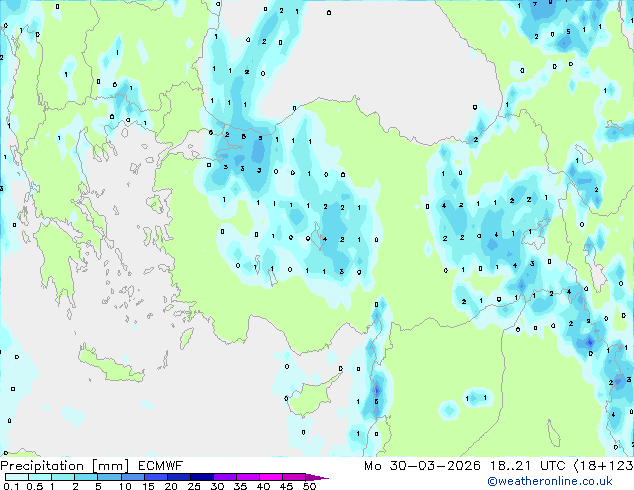Select the 1–2 mm legend swatch
Viewport: 634px width, 490px height.
coord(63,477)
